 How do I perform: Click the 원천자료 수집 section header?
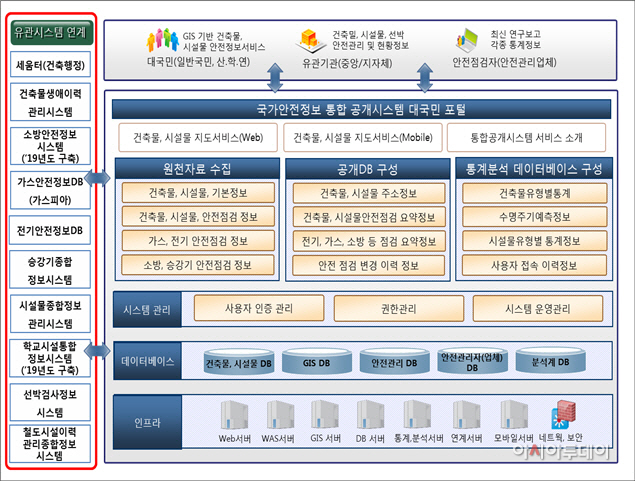pos(197,168)
